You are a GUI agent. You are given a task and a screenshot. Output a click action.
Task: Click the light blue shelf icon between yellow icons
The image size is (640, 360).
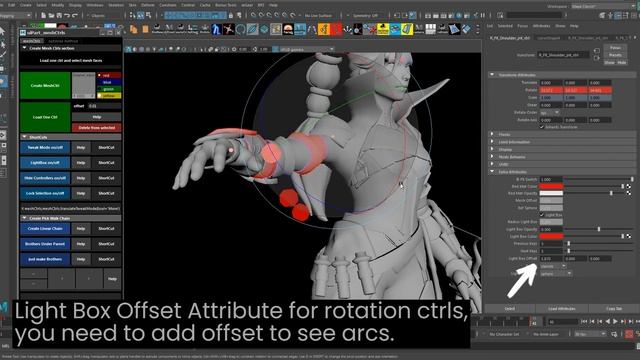pos(395,29)
